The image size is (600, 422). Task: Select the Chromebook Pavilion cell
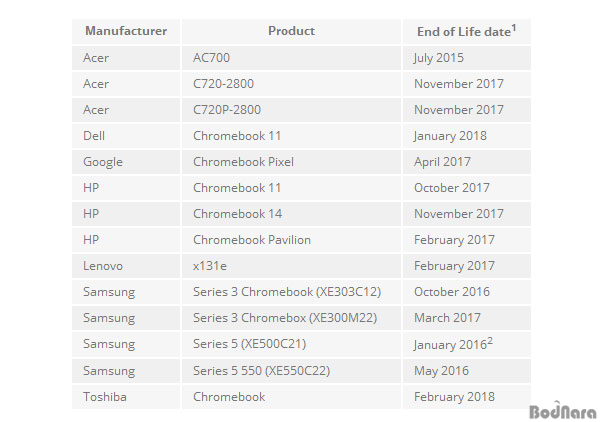[251, 240]
